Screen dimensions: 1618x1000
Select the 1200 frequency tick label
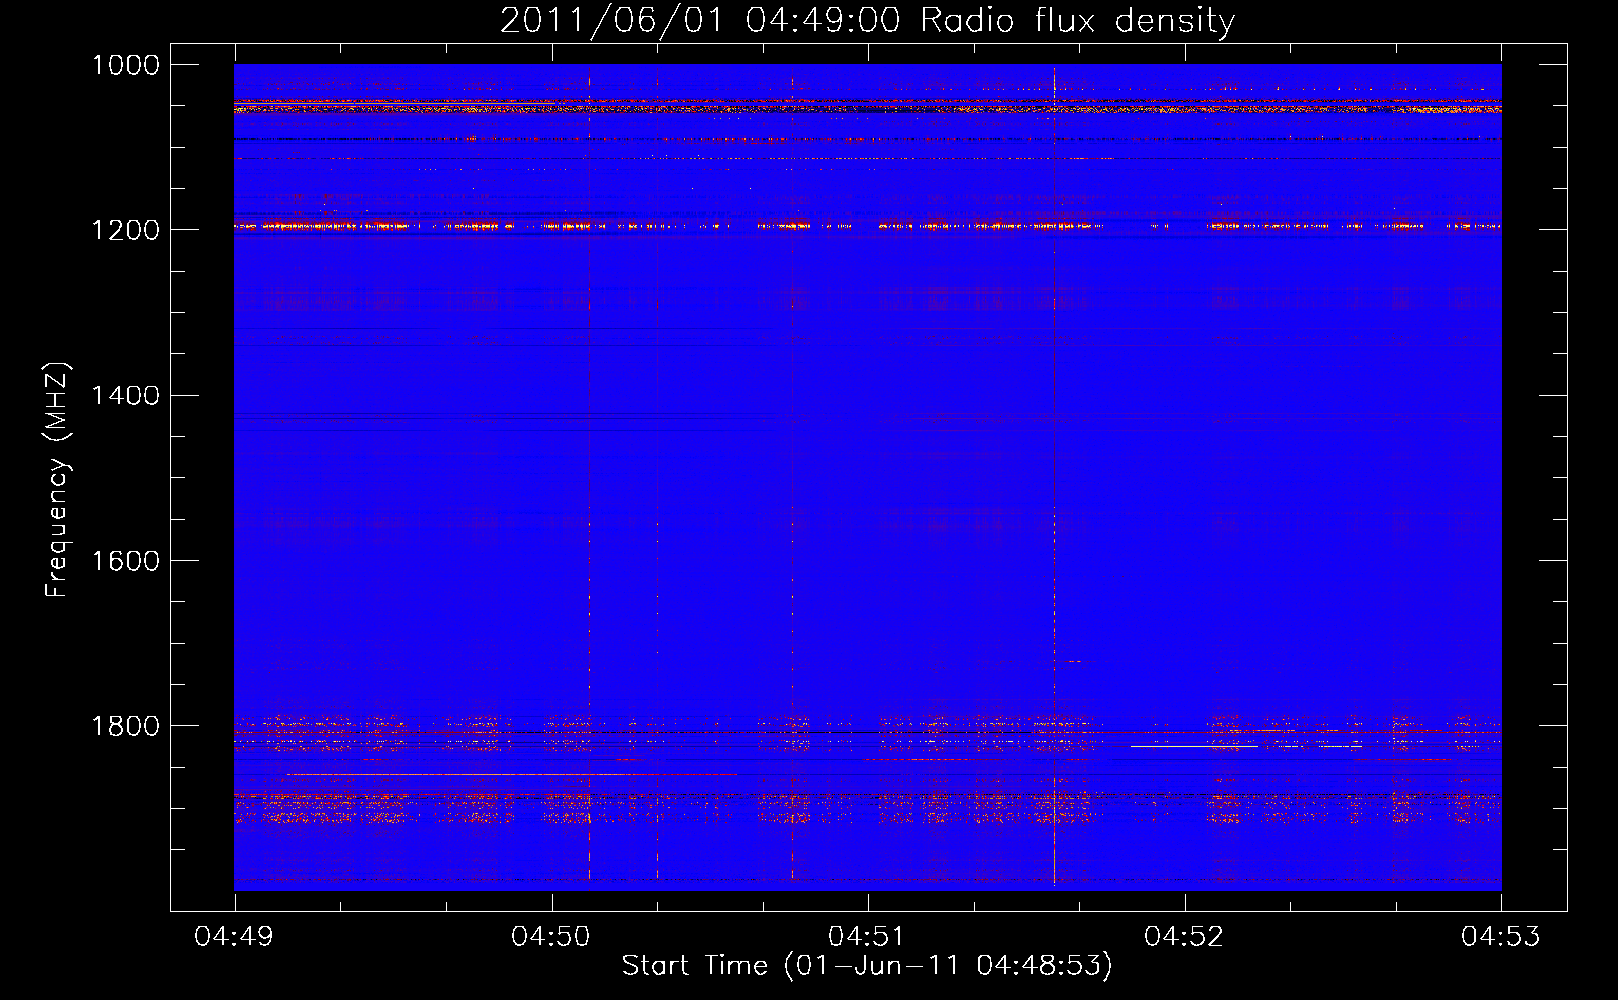(125, 230)
